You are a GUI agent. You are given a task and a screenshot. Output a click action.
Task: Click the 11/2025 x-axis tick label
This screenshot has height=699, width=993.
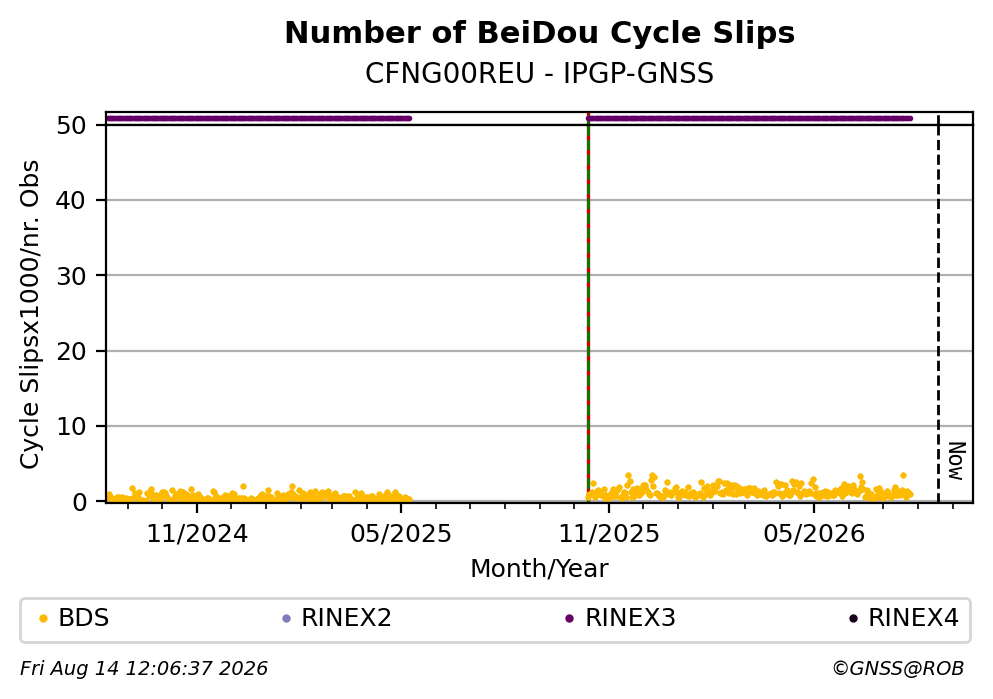tap(609, 534)
